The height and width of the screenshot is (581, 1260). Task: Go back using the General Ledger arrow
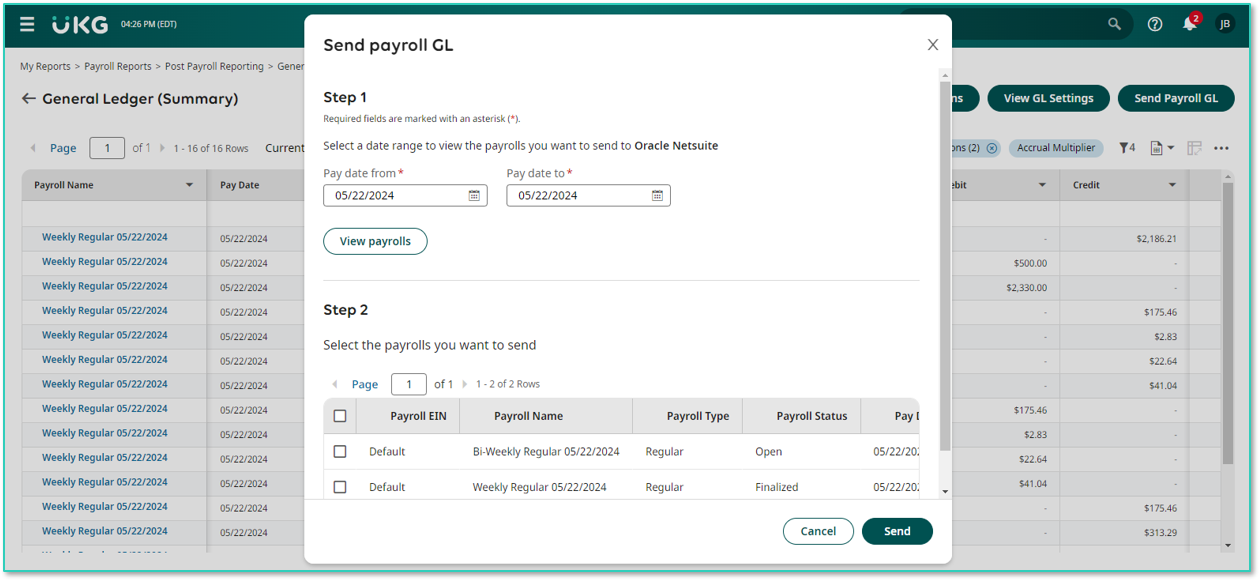[x=29, y=99]
